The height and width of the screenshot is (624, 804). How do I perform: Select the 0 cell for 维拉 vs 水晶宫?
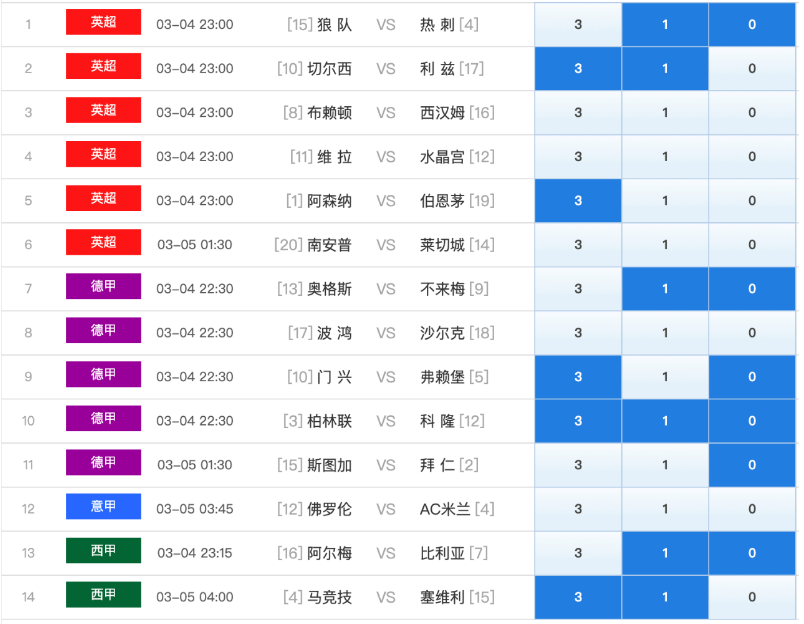click(x=752, y=156)
